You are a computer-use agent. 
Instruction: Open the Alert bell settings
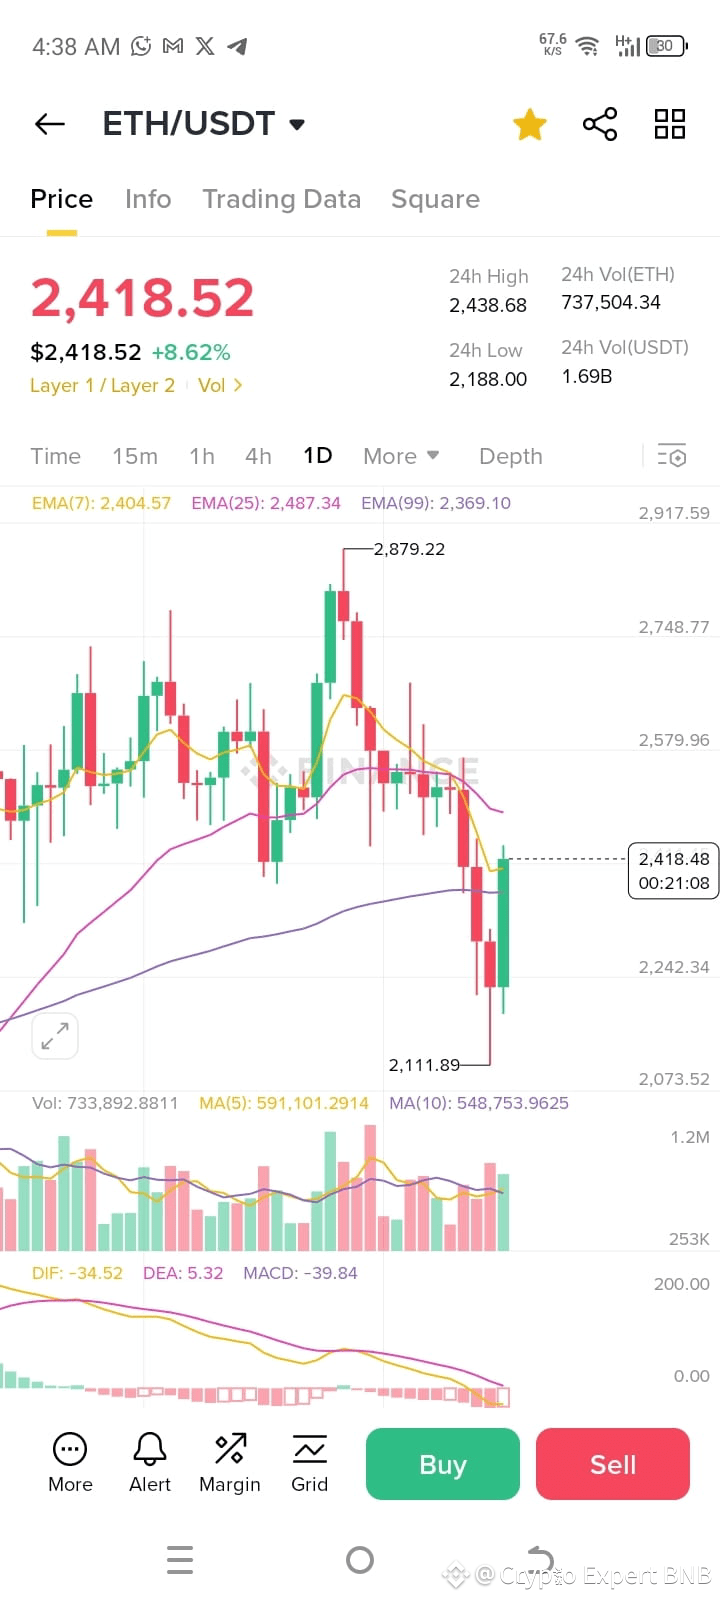point(149,1463)
